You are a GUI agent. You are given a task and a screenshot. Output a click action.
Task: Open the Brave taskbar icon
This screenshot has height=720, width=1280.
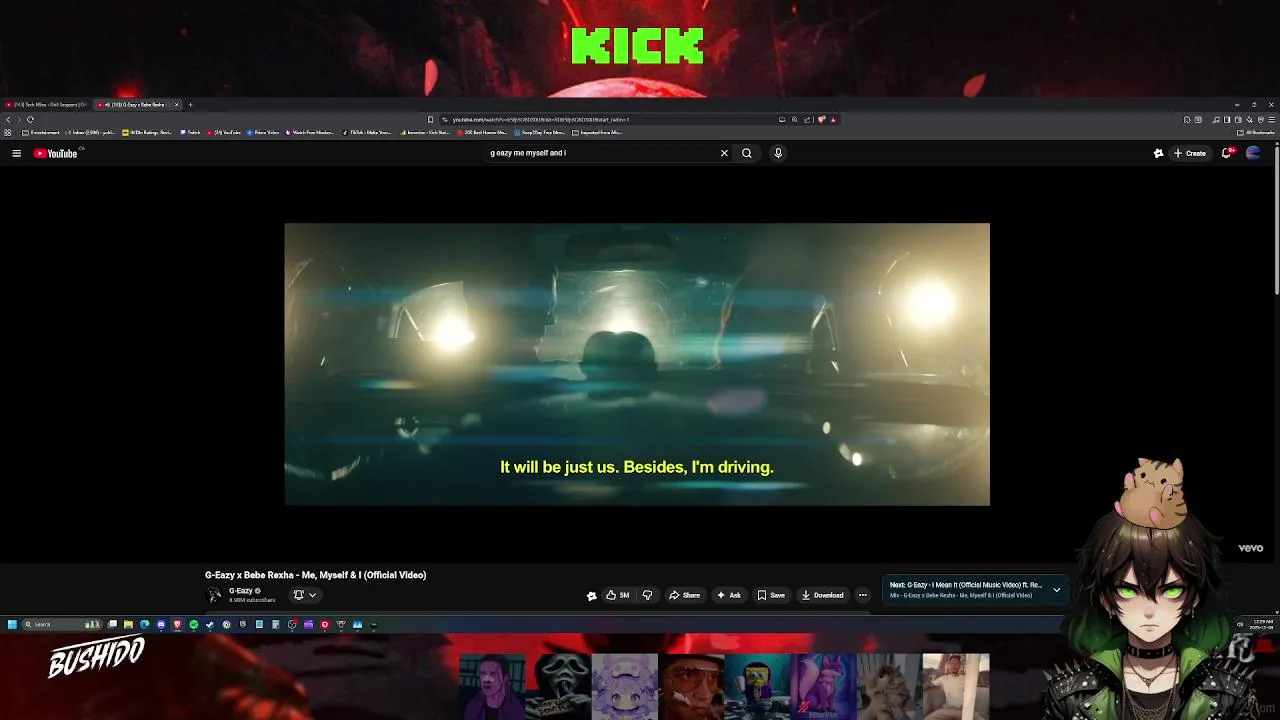point(177,625)
